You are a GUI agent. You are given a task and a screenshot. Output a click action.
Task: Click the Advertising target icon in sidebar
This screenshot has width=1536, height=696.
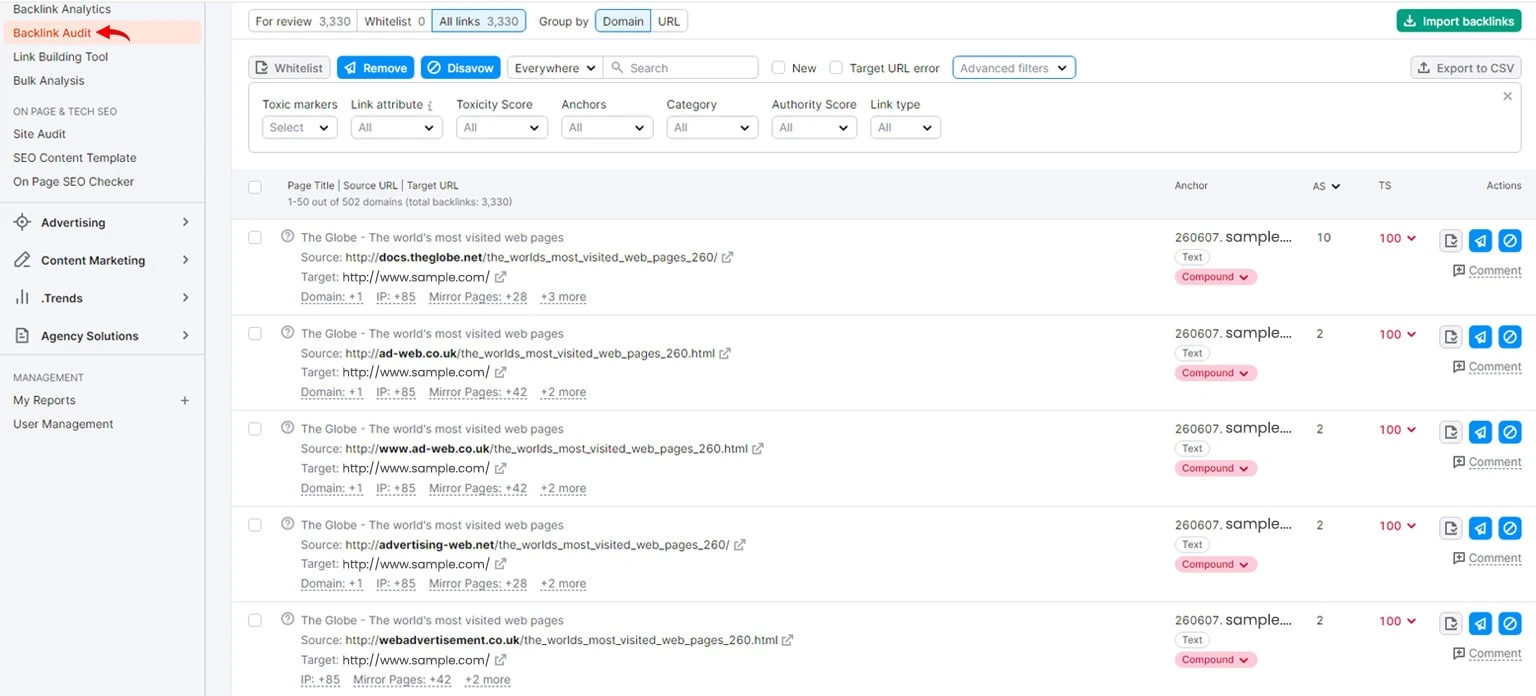pos(22,222)
